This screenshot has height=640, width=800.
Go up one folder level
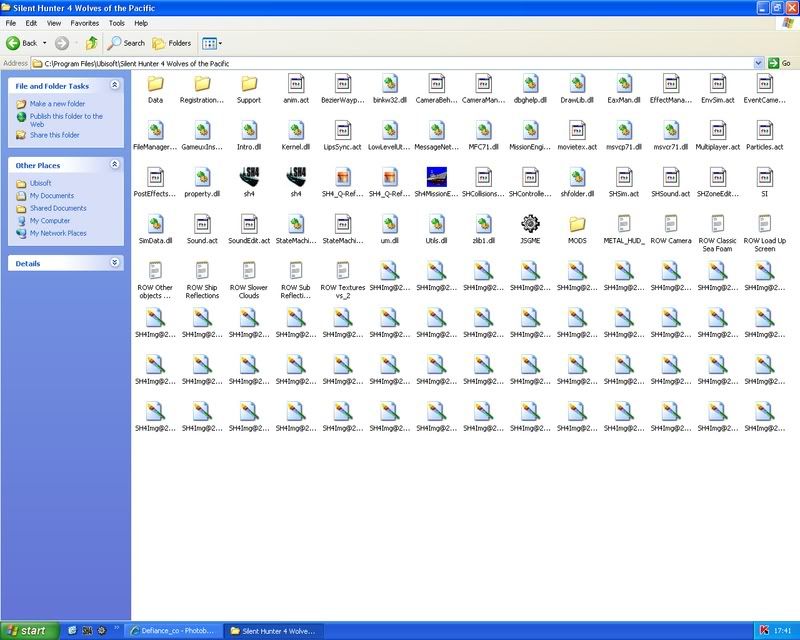tap(92, 43)
